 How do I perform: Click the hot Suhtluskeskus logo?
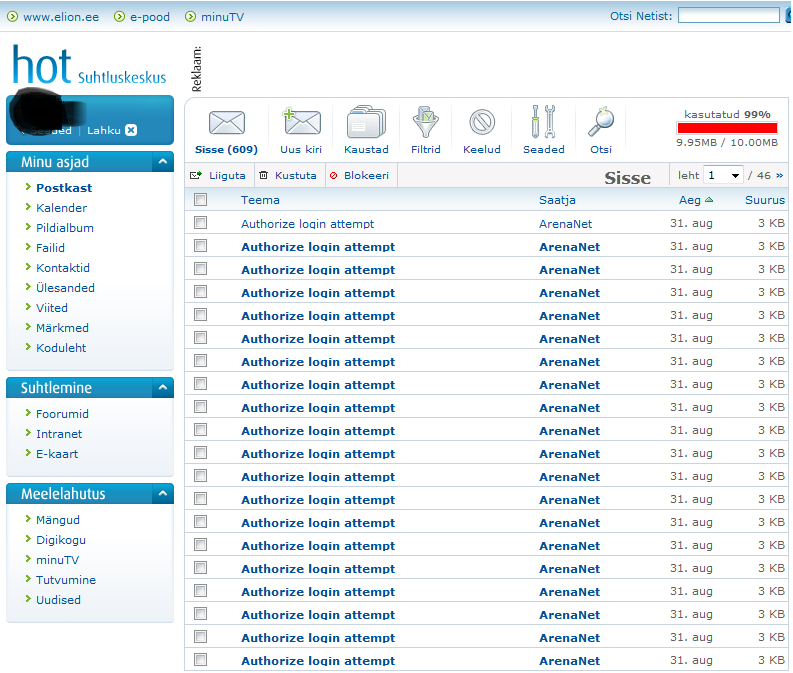89,65
